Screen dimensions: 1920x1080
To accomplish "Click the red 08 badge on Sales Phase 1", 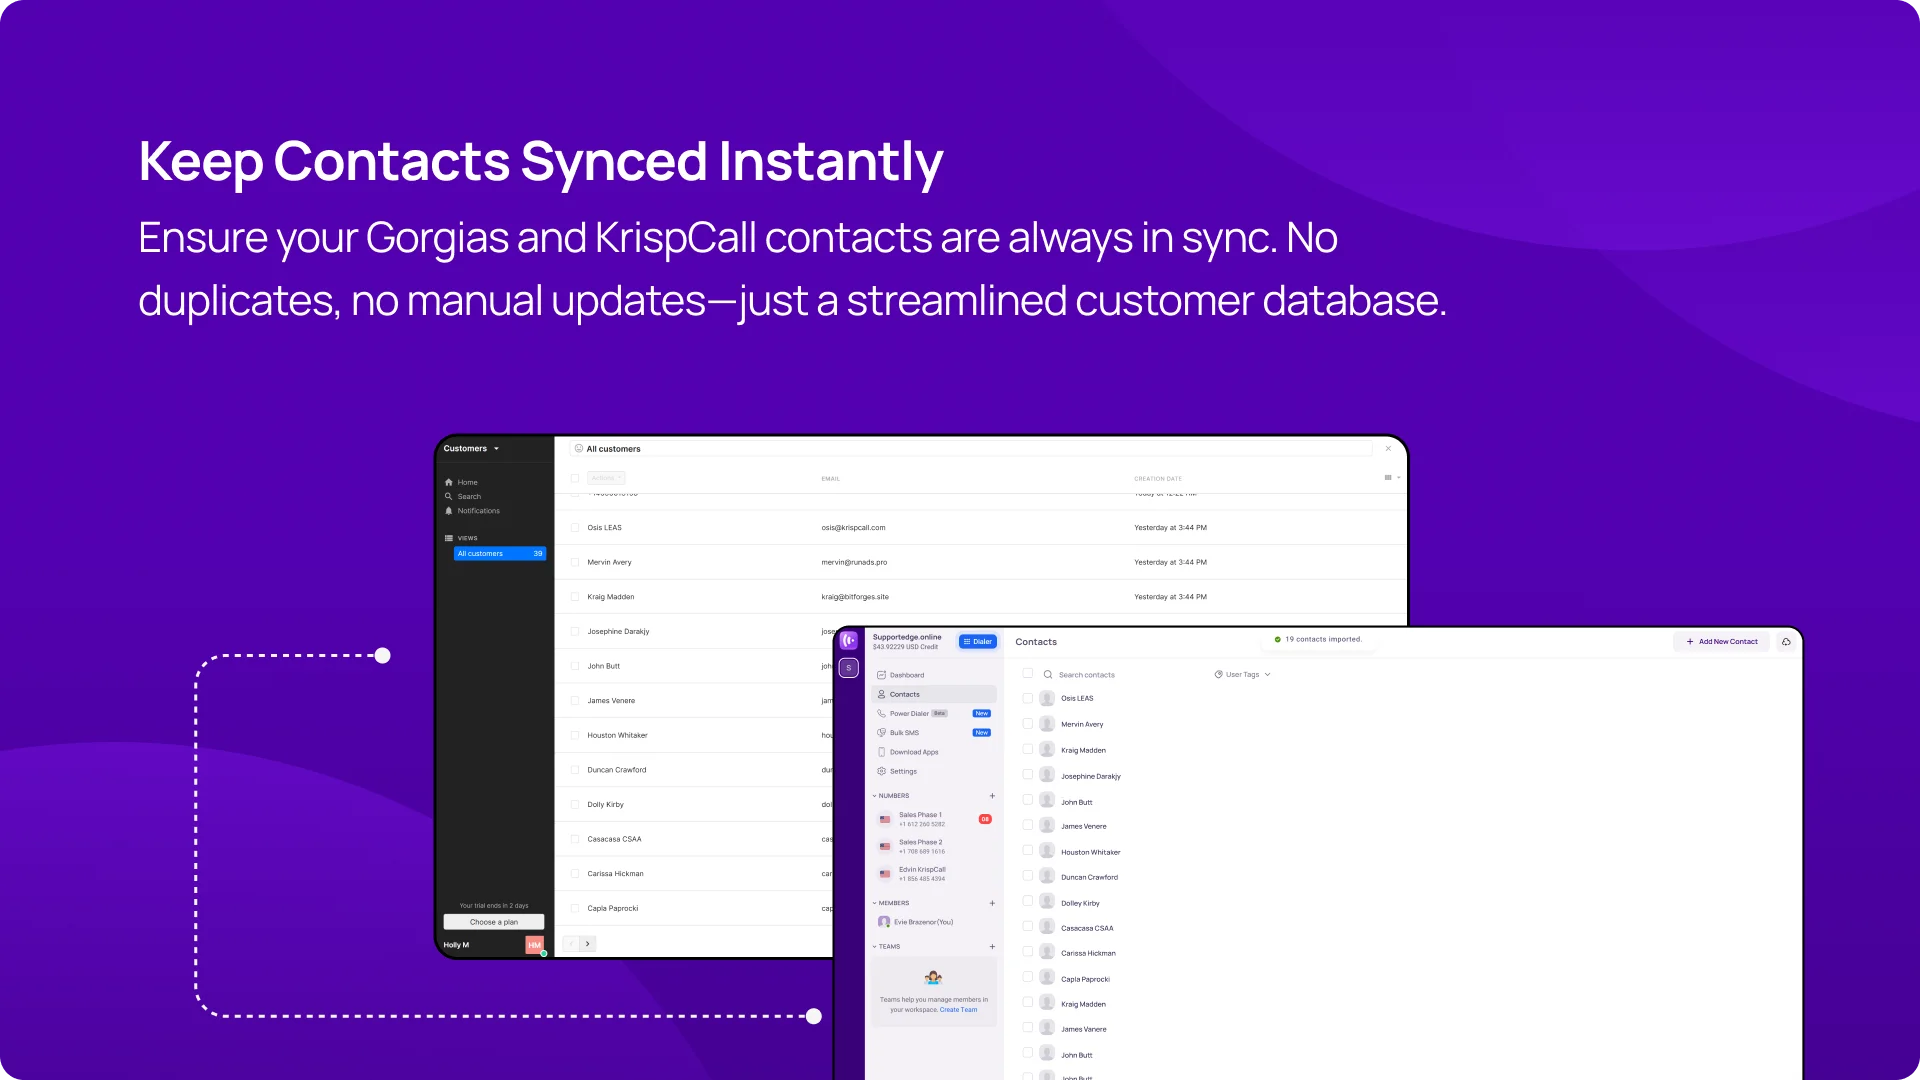I will (985, 819).
